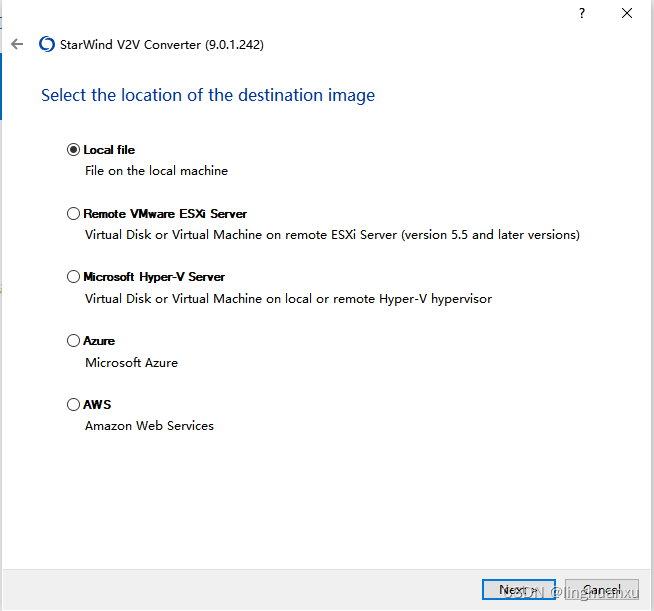Click the ESXi version 5.5 description text

click(332, 235)
